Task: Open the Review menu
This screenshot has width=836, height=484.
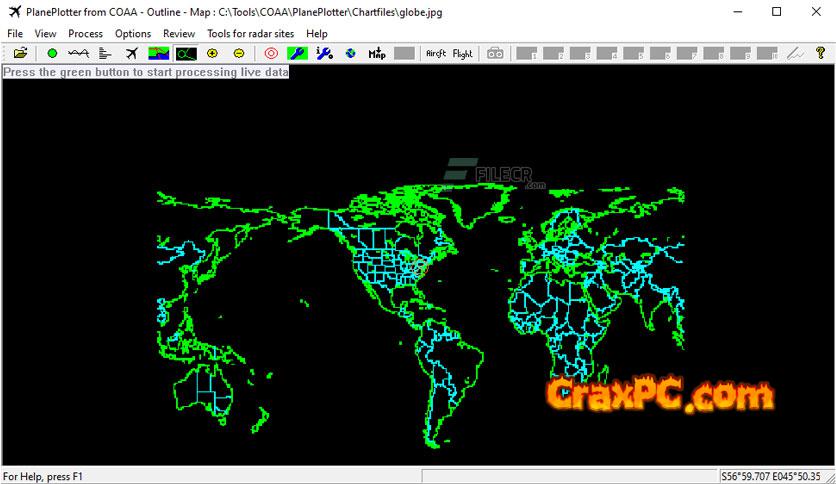Action: 179,34
